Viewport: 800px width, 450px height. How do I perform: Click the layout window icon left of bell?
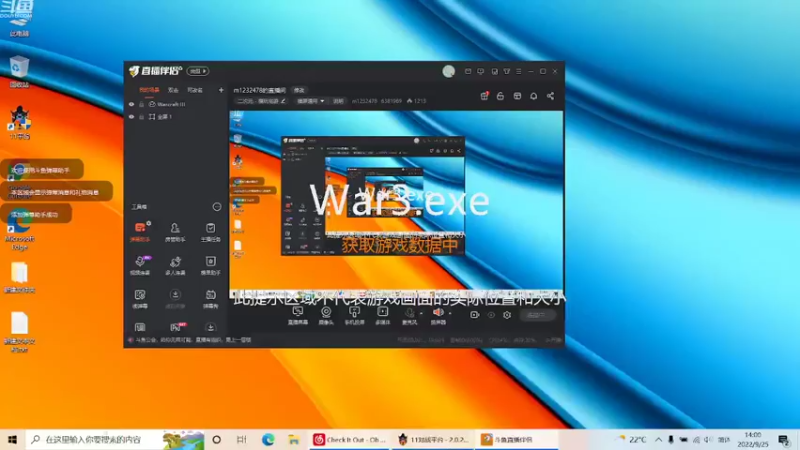click(517, 96)
